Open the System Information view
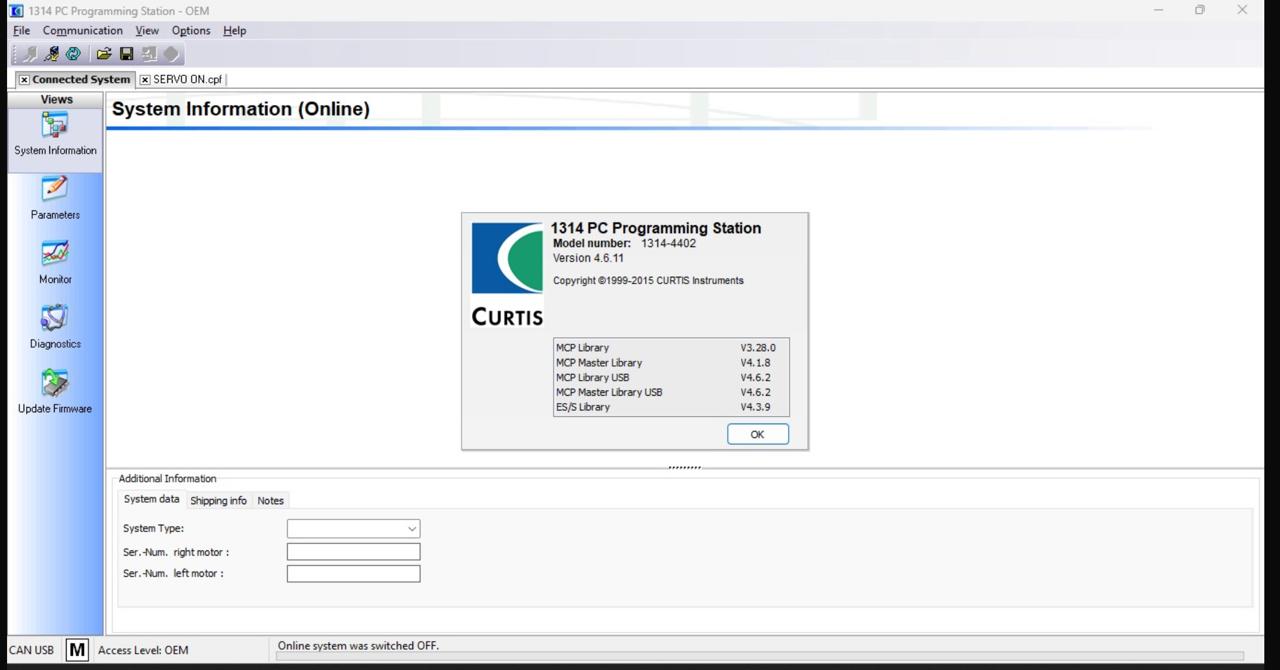1280x670 pixels. click(55, 134)
